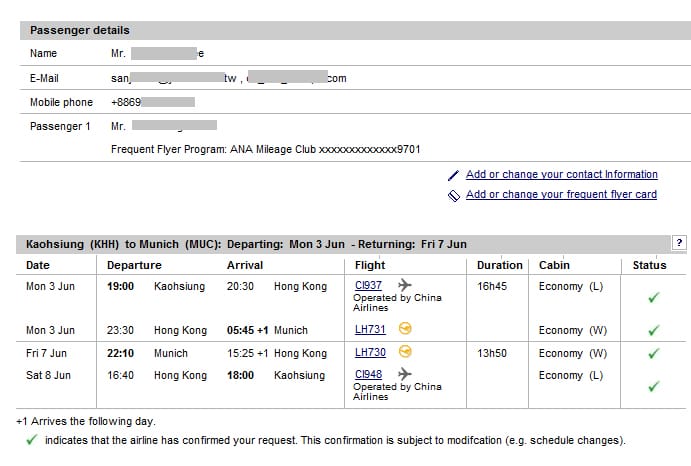Click the 16:40 Hong Kong departure time

[120, 376]
